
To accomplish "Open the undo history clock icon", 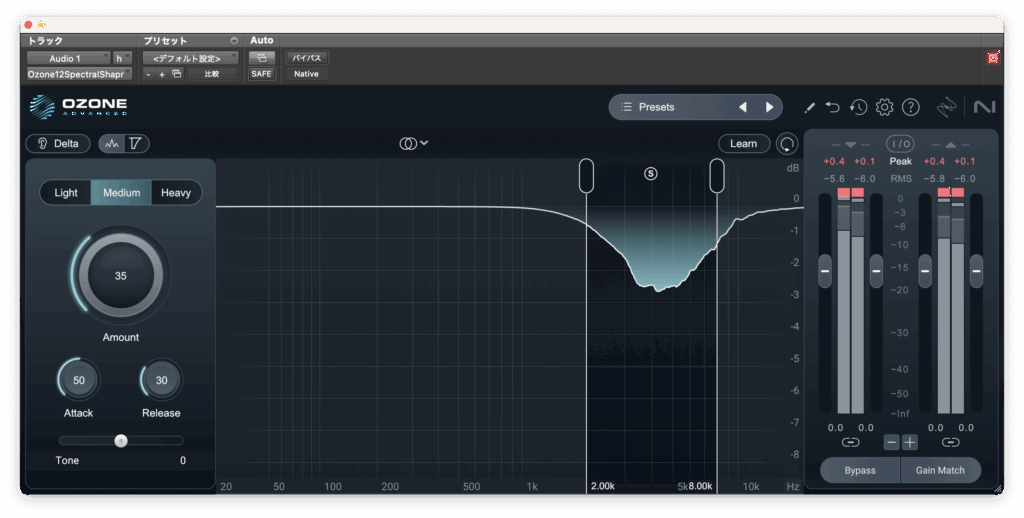I will (x=858, y=107).
